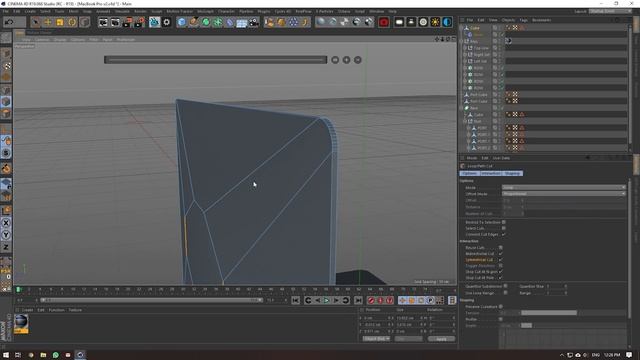Toggle Bidirectional Cut checkbox
This screenshot has width=640, height=360.
point(500,253)
